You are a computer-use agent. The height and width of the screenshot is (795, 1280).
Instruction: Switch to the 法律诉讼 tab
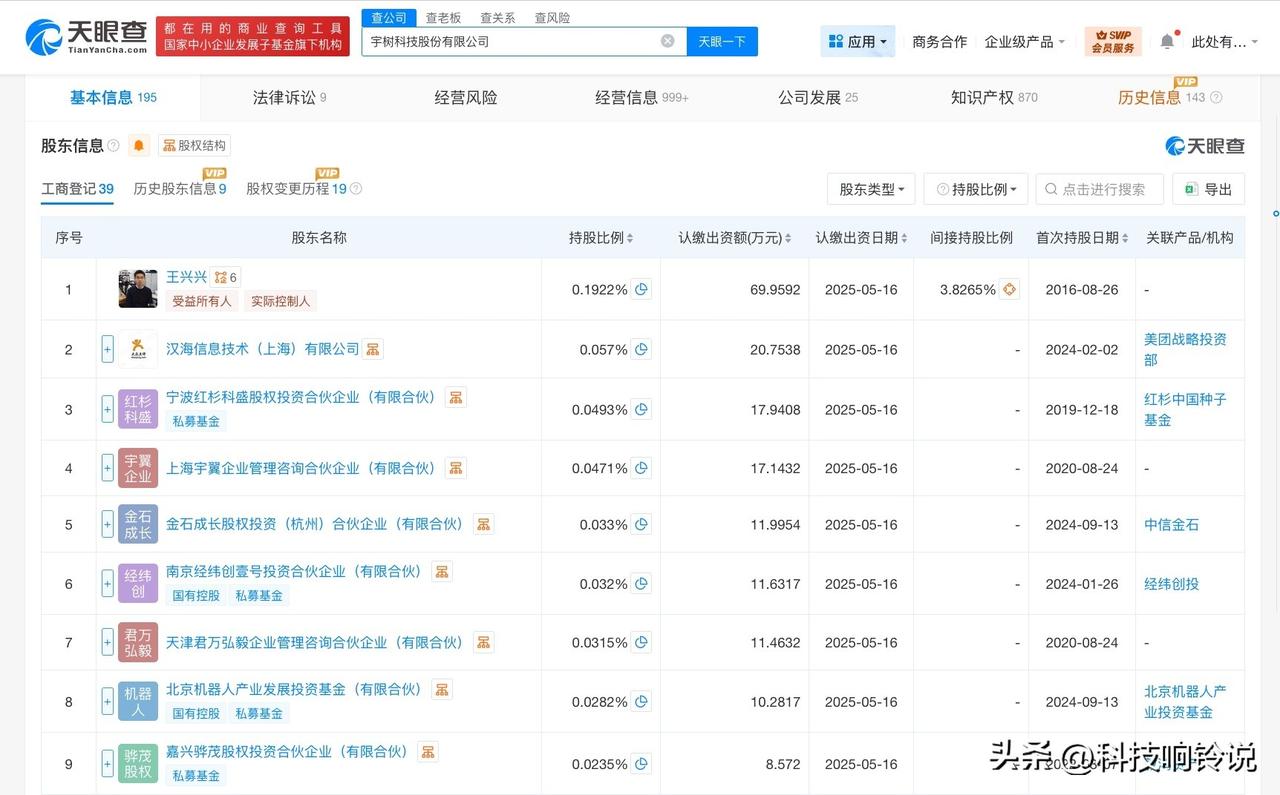click(x=289, y=97)
